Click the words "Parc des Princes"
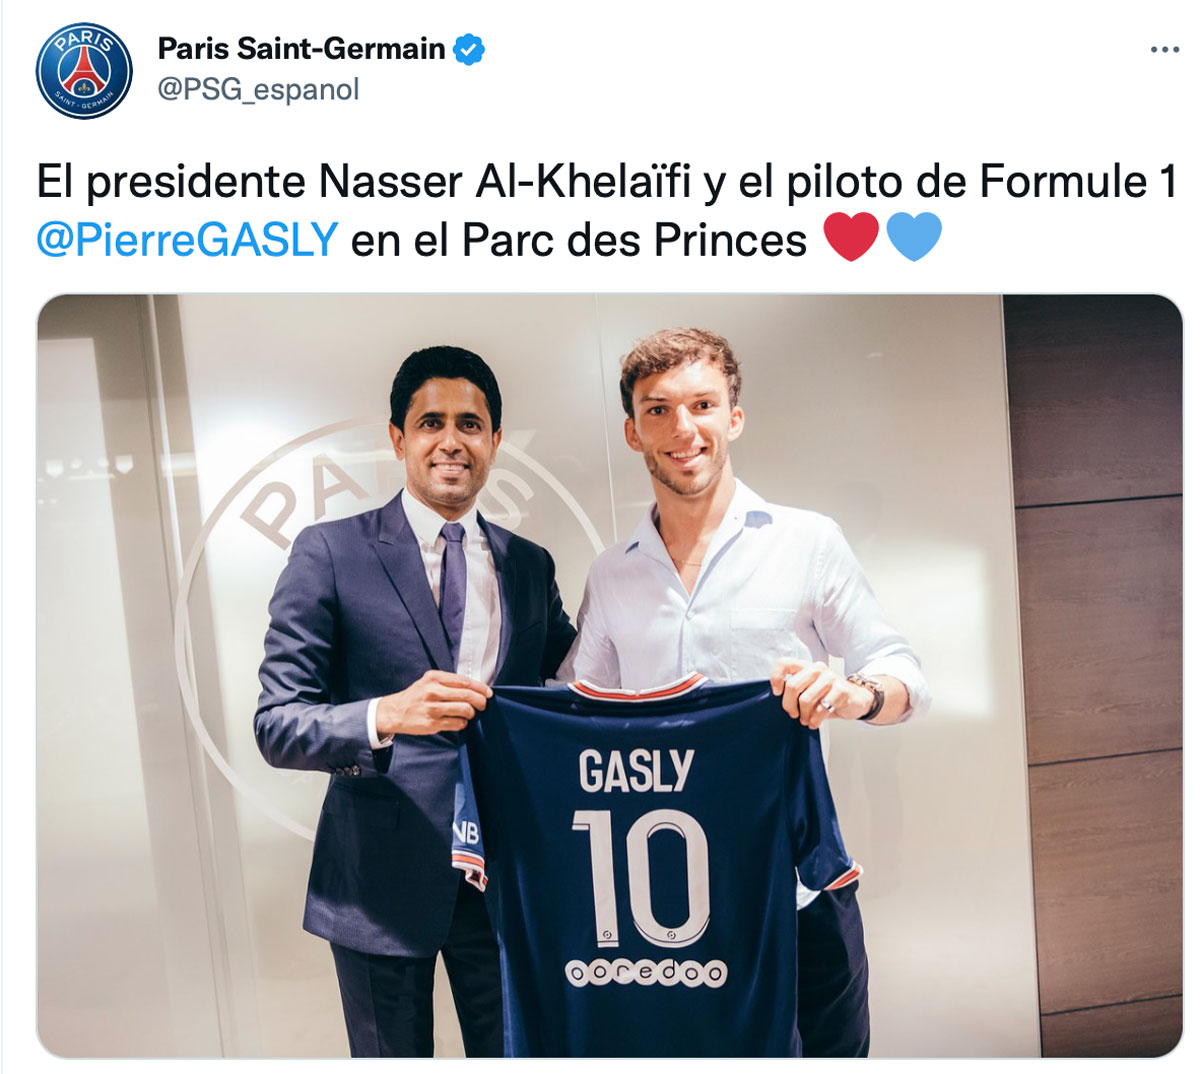This screenshot has width=1200, height=1074. pos(635,241)
